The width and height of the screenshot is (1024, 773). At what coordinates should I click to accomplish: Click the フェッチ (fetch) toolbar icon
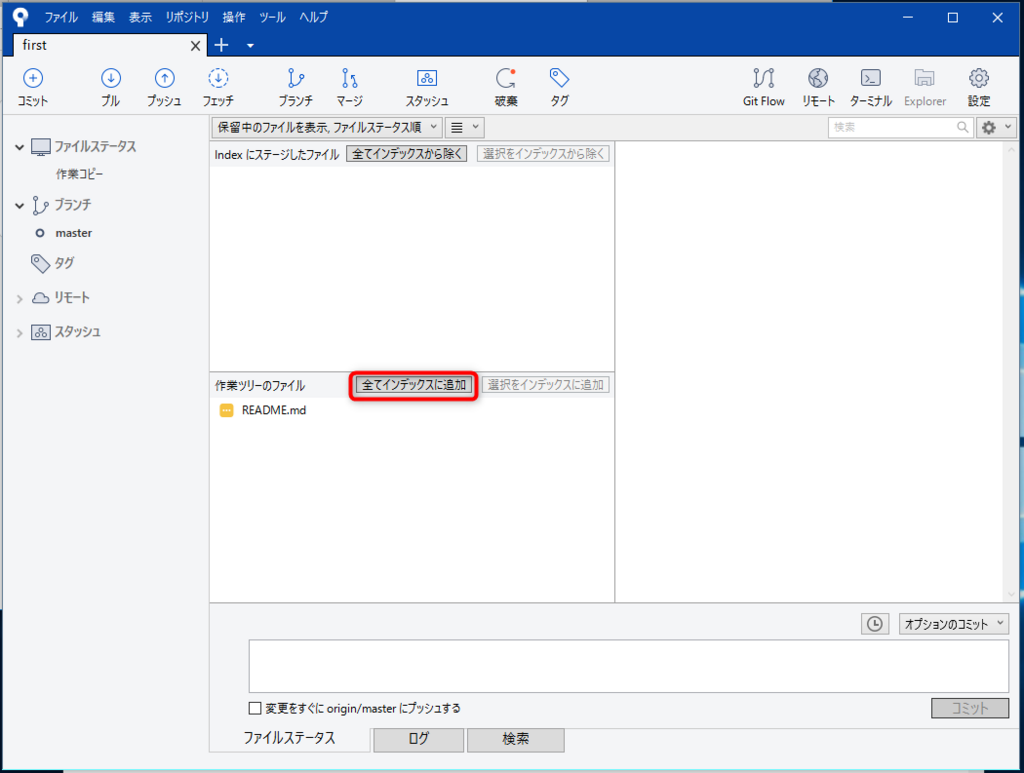click(217, 78)
